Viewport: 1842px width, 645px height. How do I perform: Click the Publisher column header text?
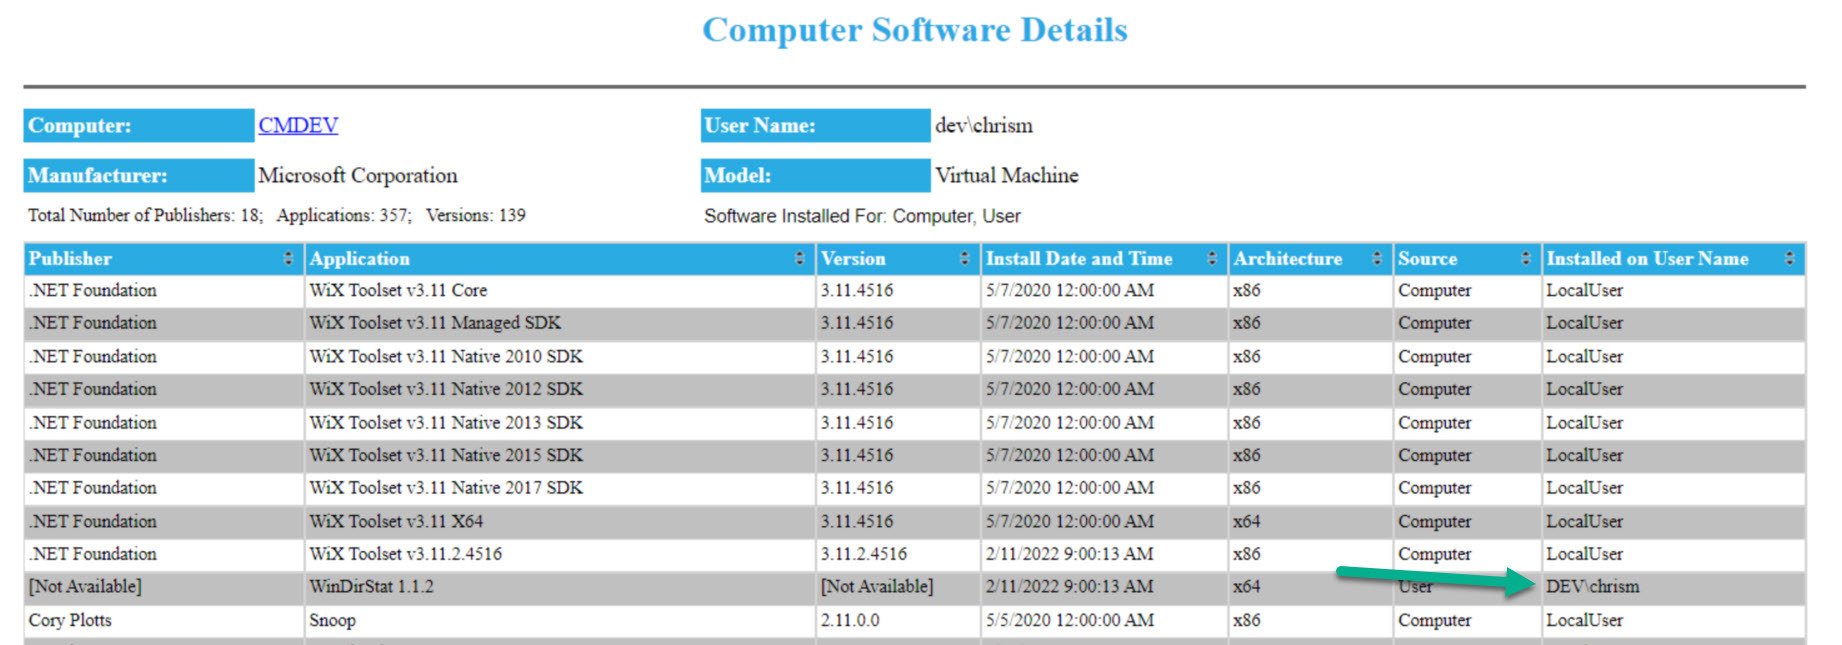tap(70, 259)
